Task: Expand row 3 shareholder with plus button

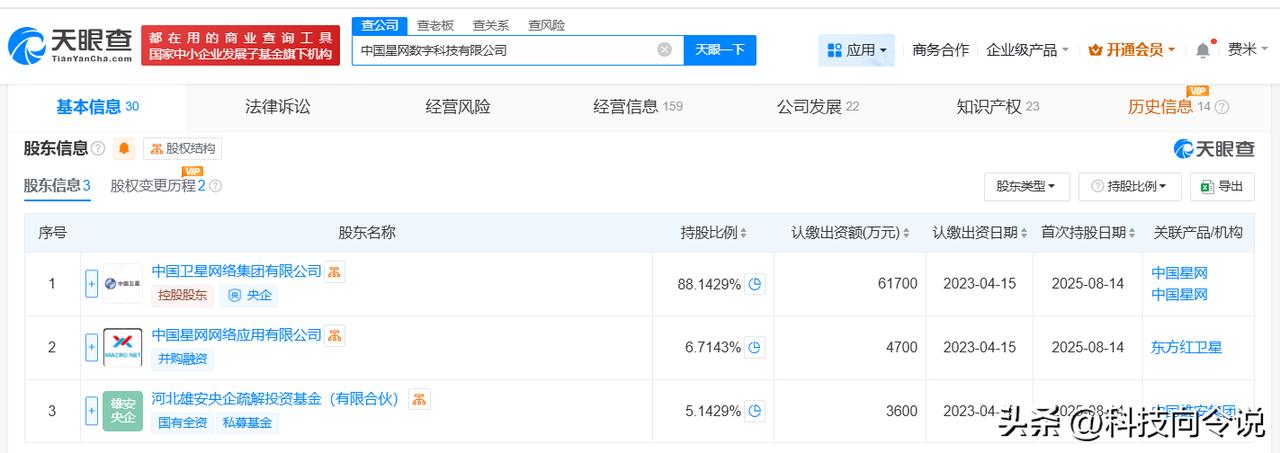Action: [92, 411]
